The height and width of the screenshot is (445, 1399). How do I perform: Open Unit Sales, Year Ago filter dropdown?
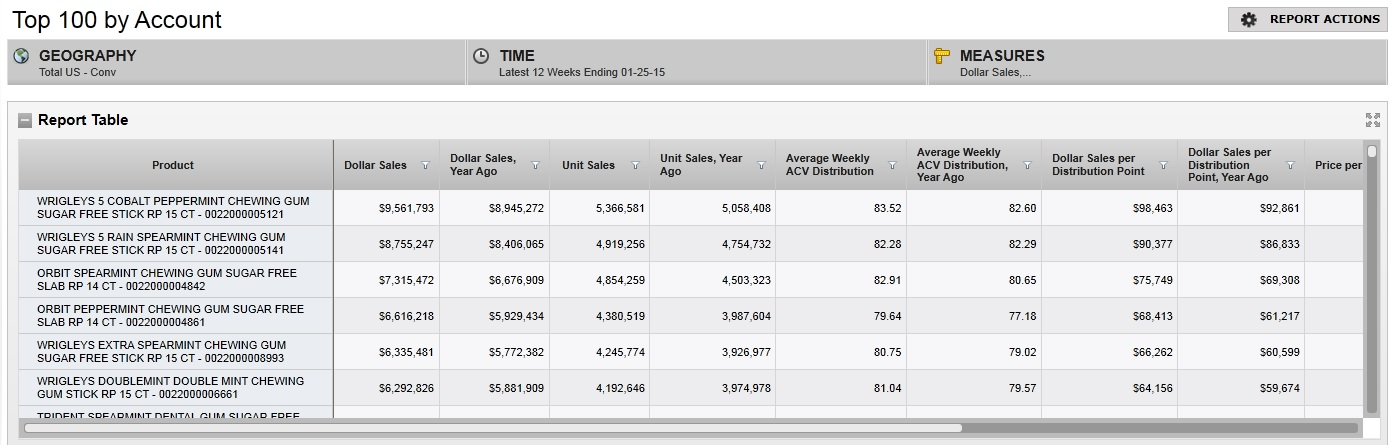tap(761, 166)
